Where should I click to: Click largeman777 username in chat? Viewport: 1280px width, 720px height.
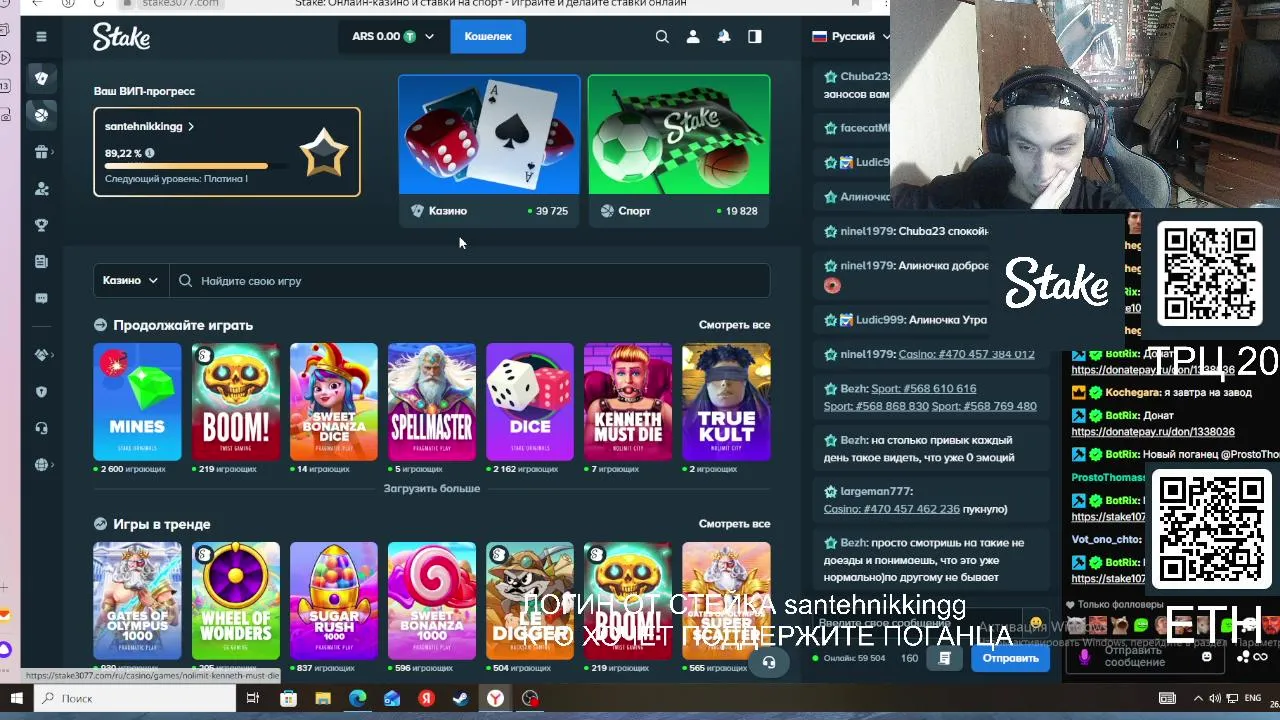click(877, 491)
